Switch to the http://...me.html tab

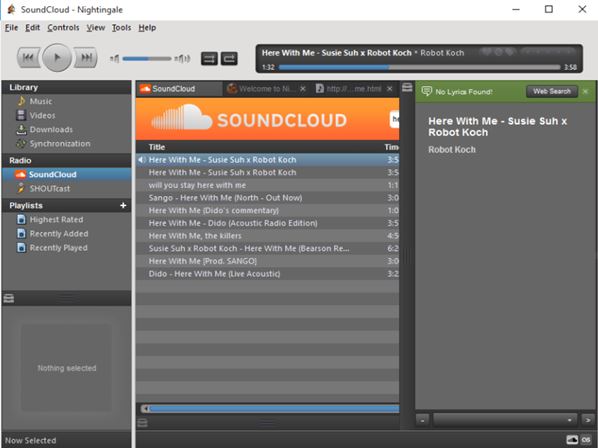(349, 89)
